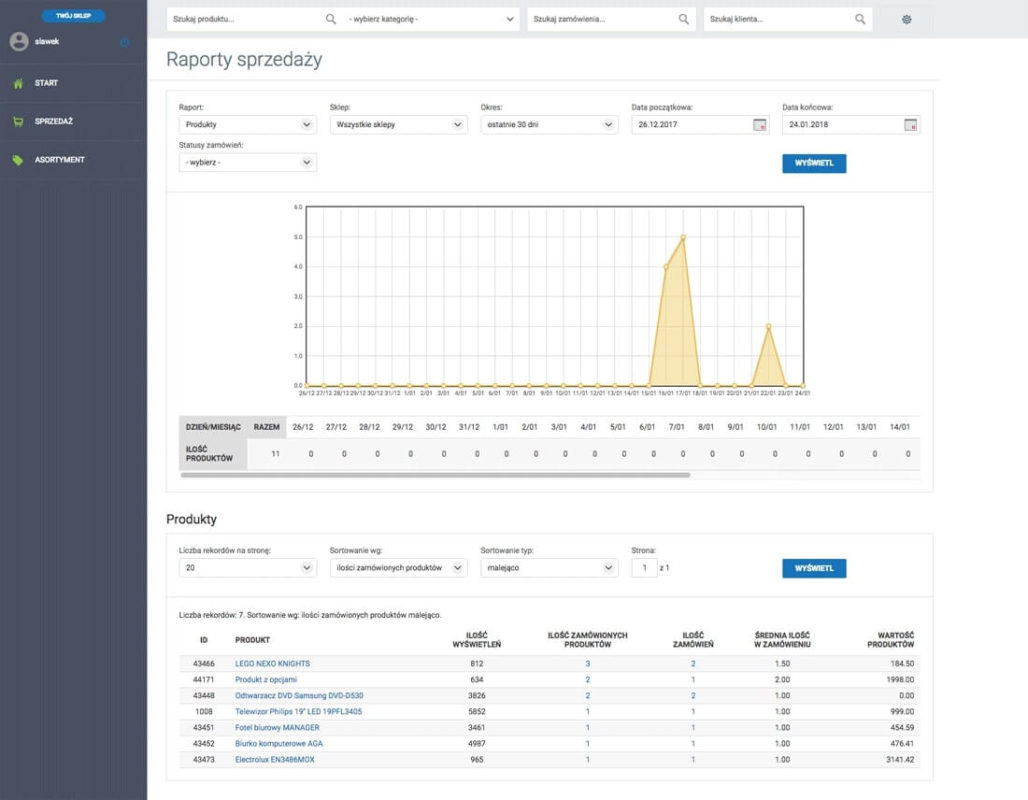Click the RAZEM column header
1028x800 pixels.
tap(267, 427)
